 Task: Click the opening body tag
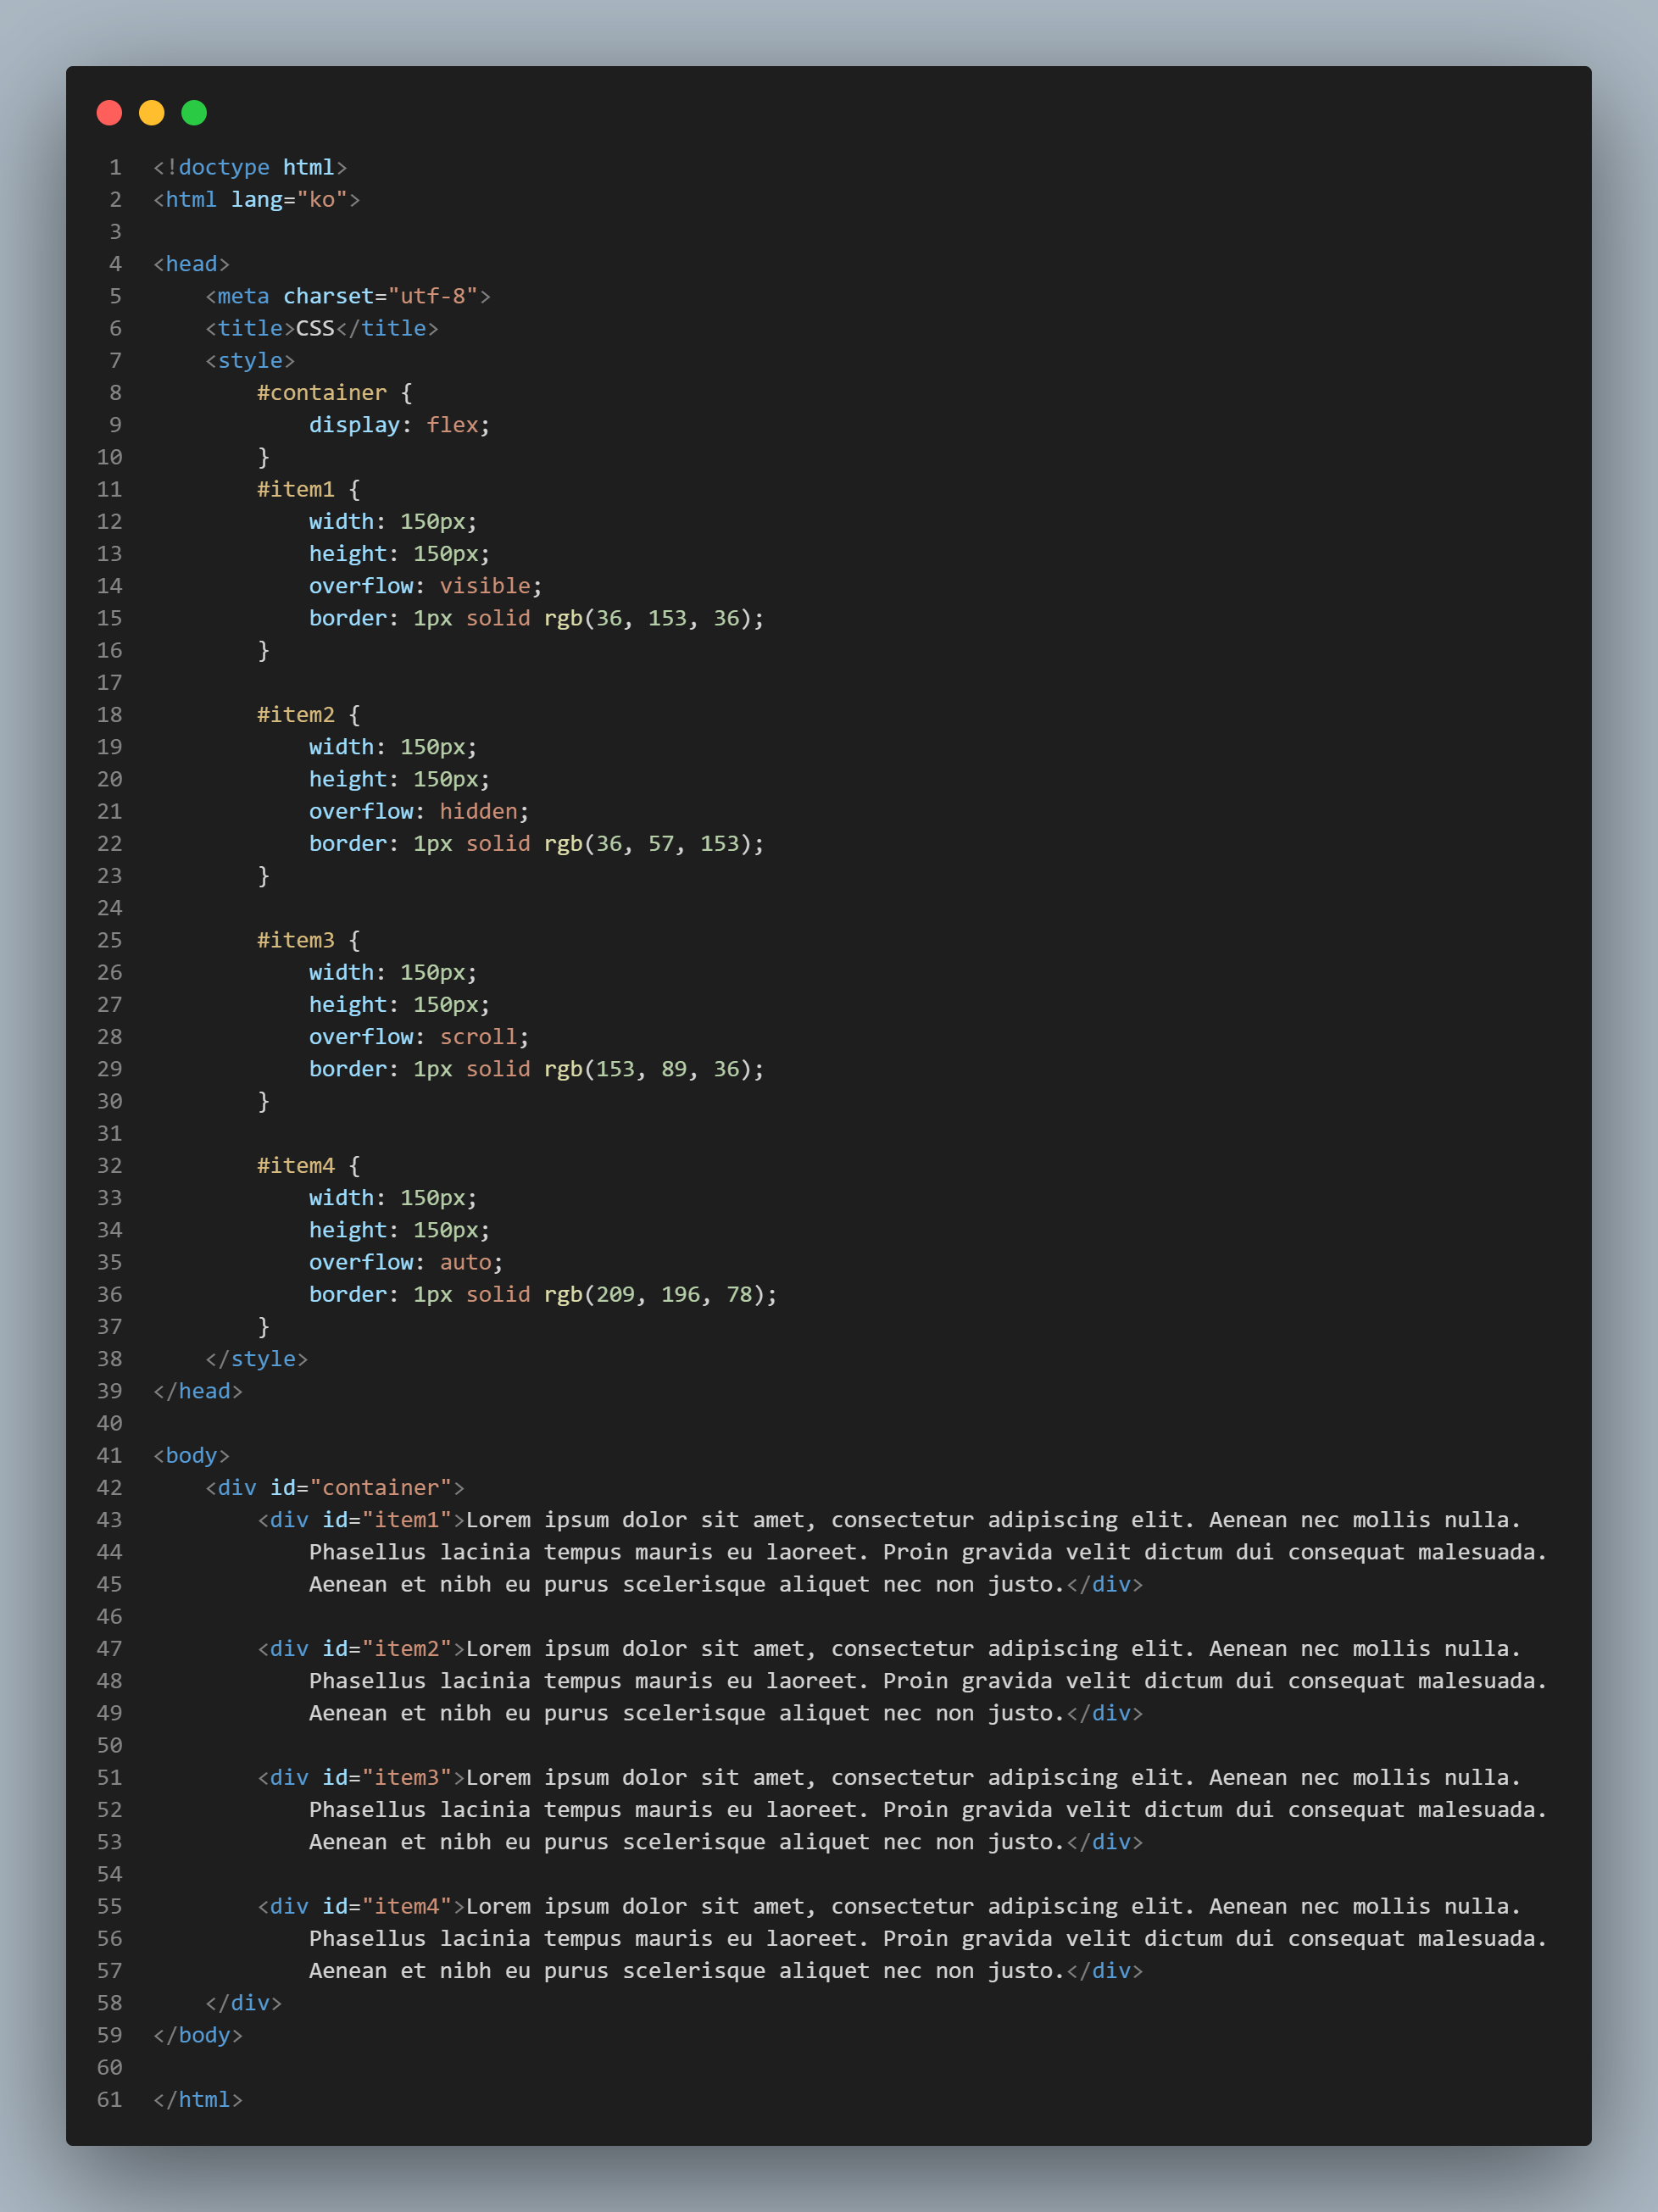coord(191,1455)
